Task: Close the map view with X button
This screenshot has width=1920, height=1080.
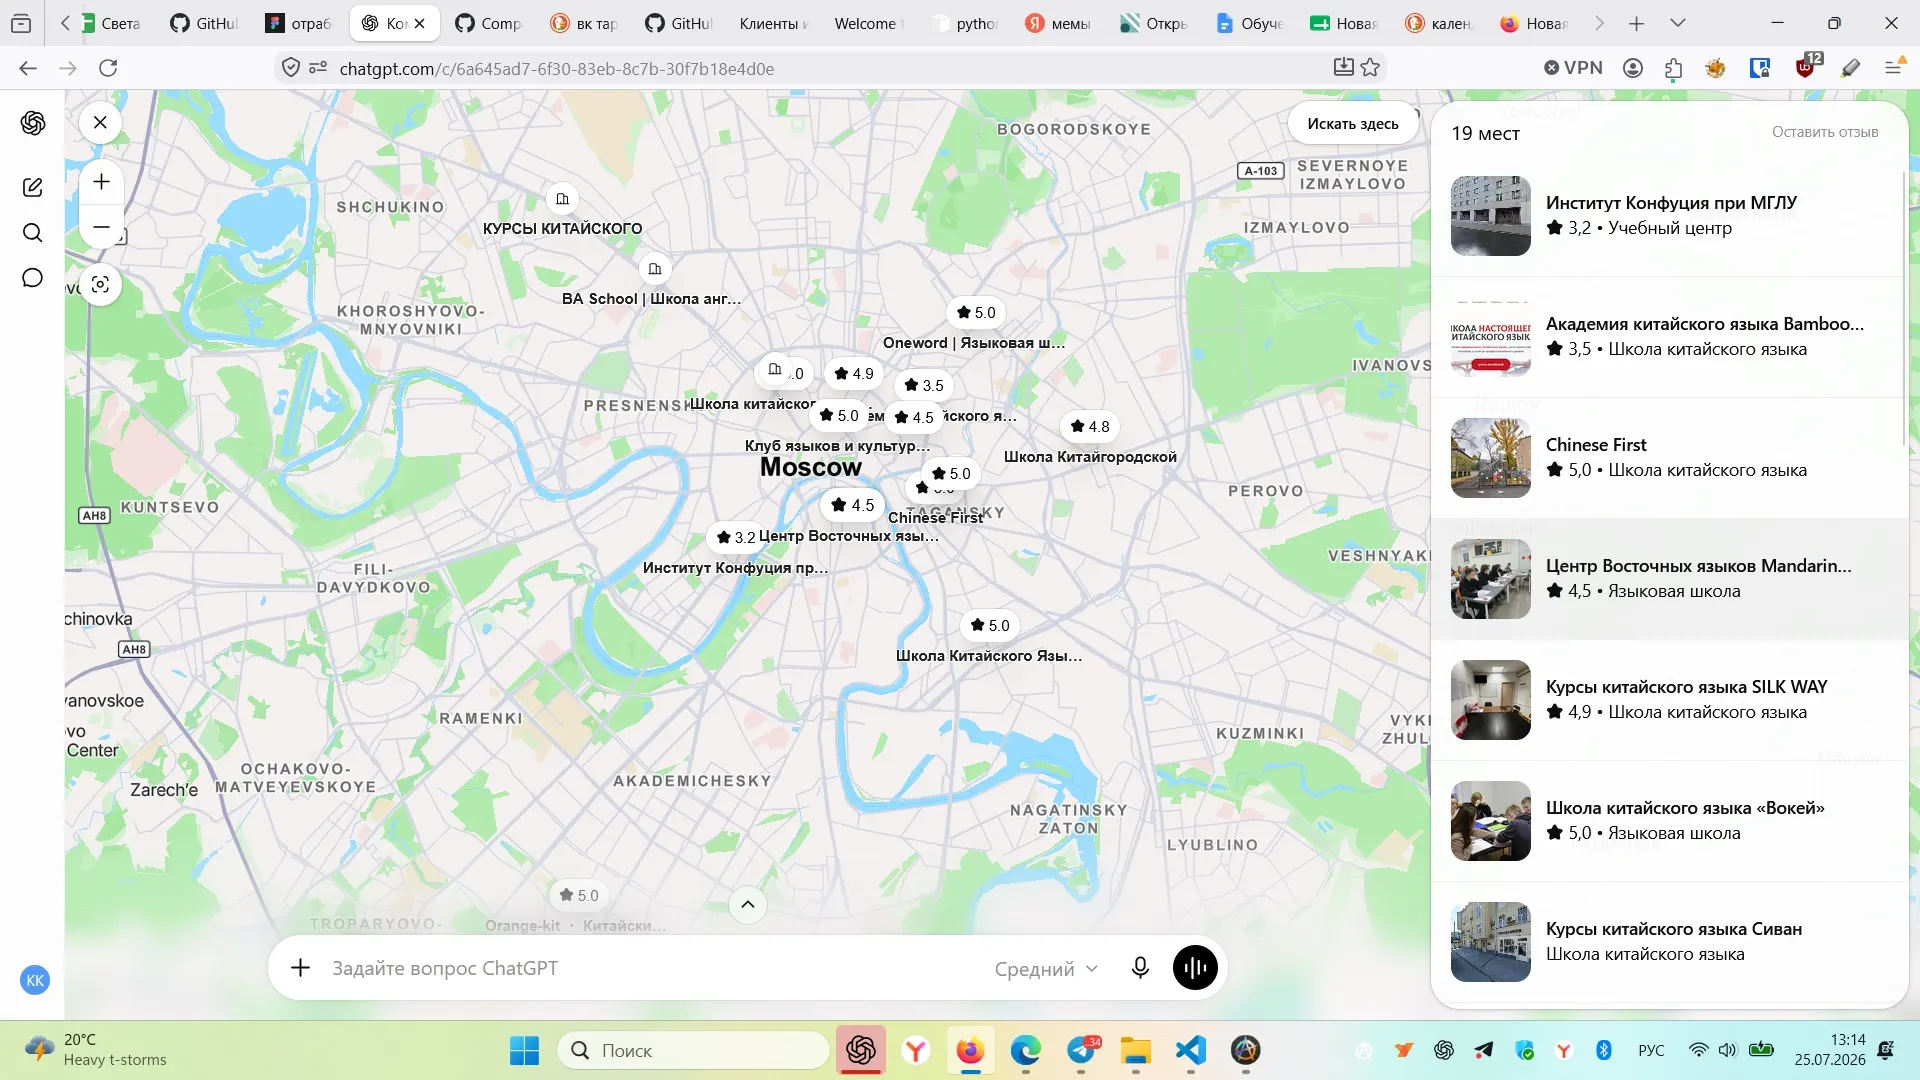Action: point(100,123)
